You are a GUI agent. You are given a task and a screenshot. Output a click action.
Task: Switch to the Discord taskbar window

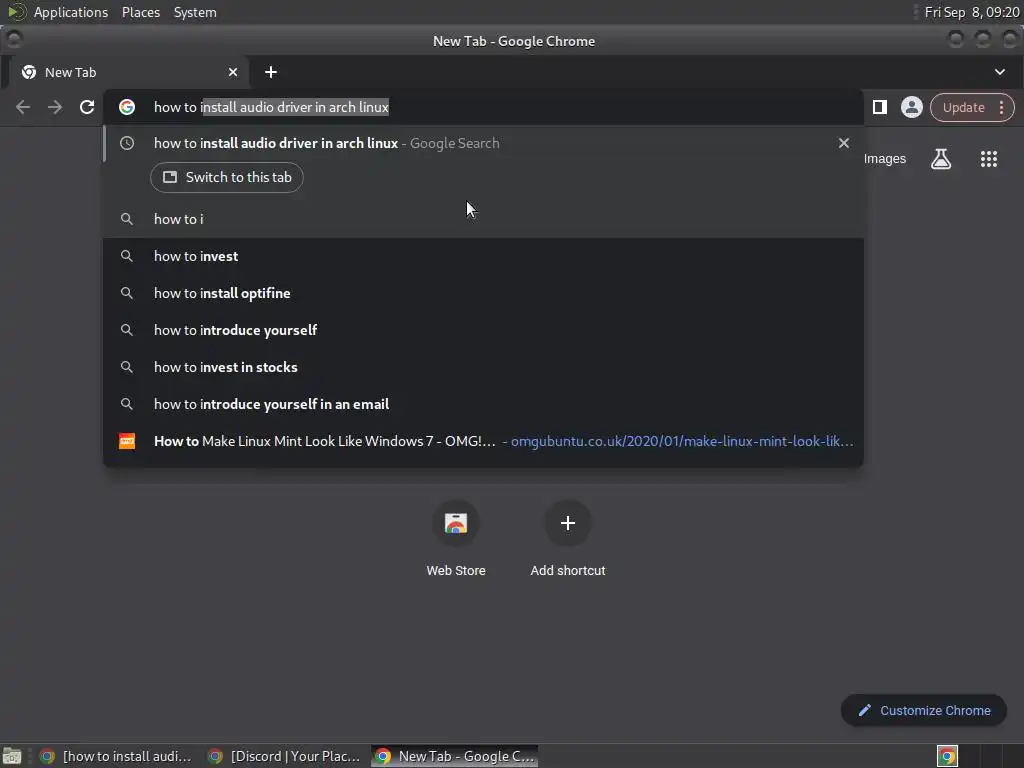click(284, 756)
